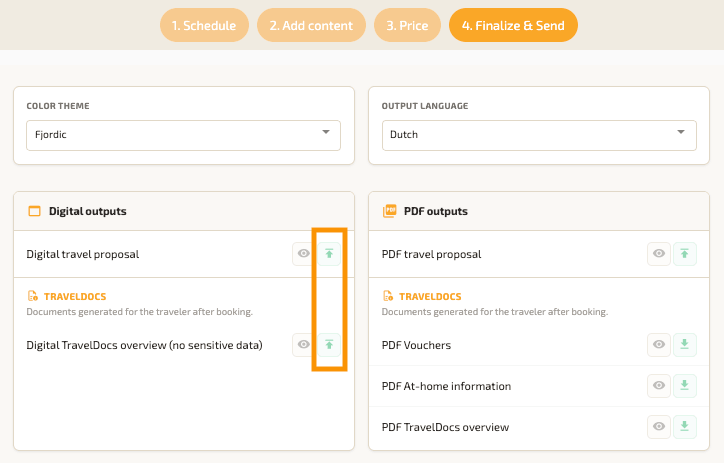Preview the PDF travel proposal with eye icon
This screenshot has height=463, width=724.
659,254
